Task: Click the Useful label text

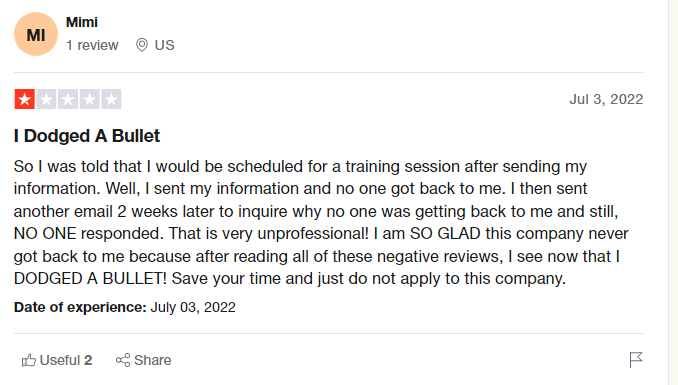Action: coord(60,360)
